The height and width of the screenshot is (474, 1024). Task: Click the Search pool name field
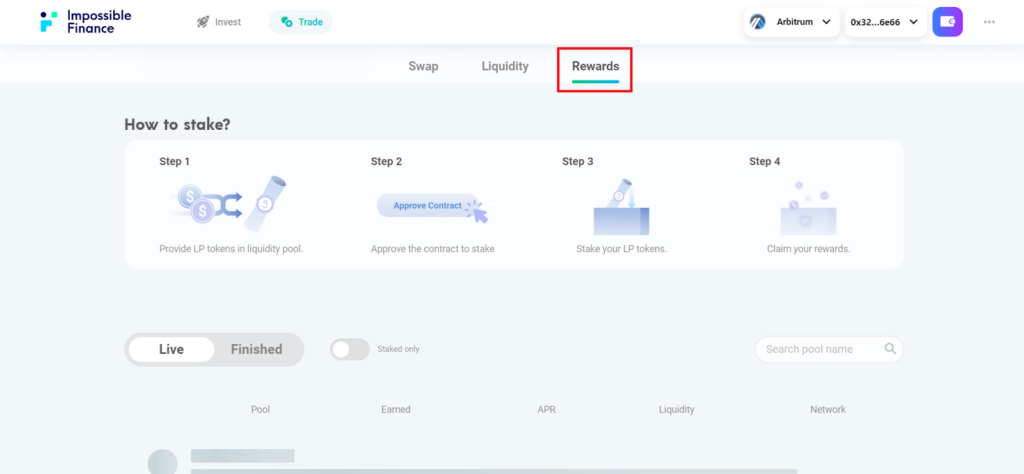(x=829, y=349)
